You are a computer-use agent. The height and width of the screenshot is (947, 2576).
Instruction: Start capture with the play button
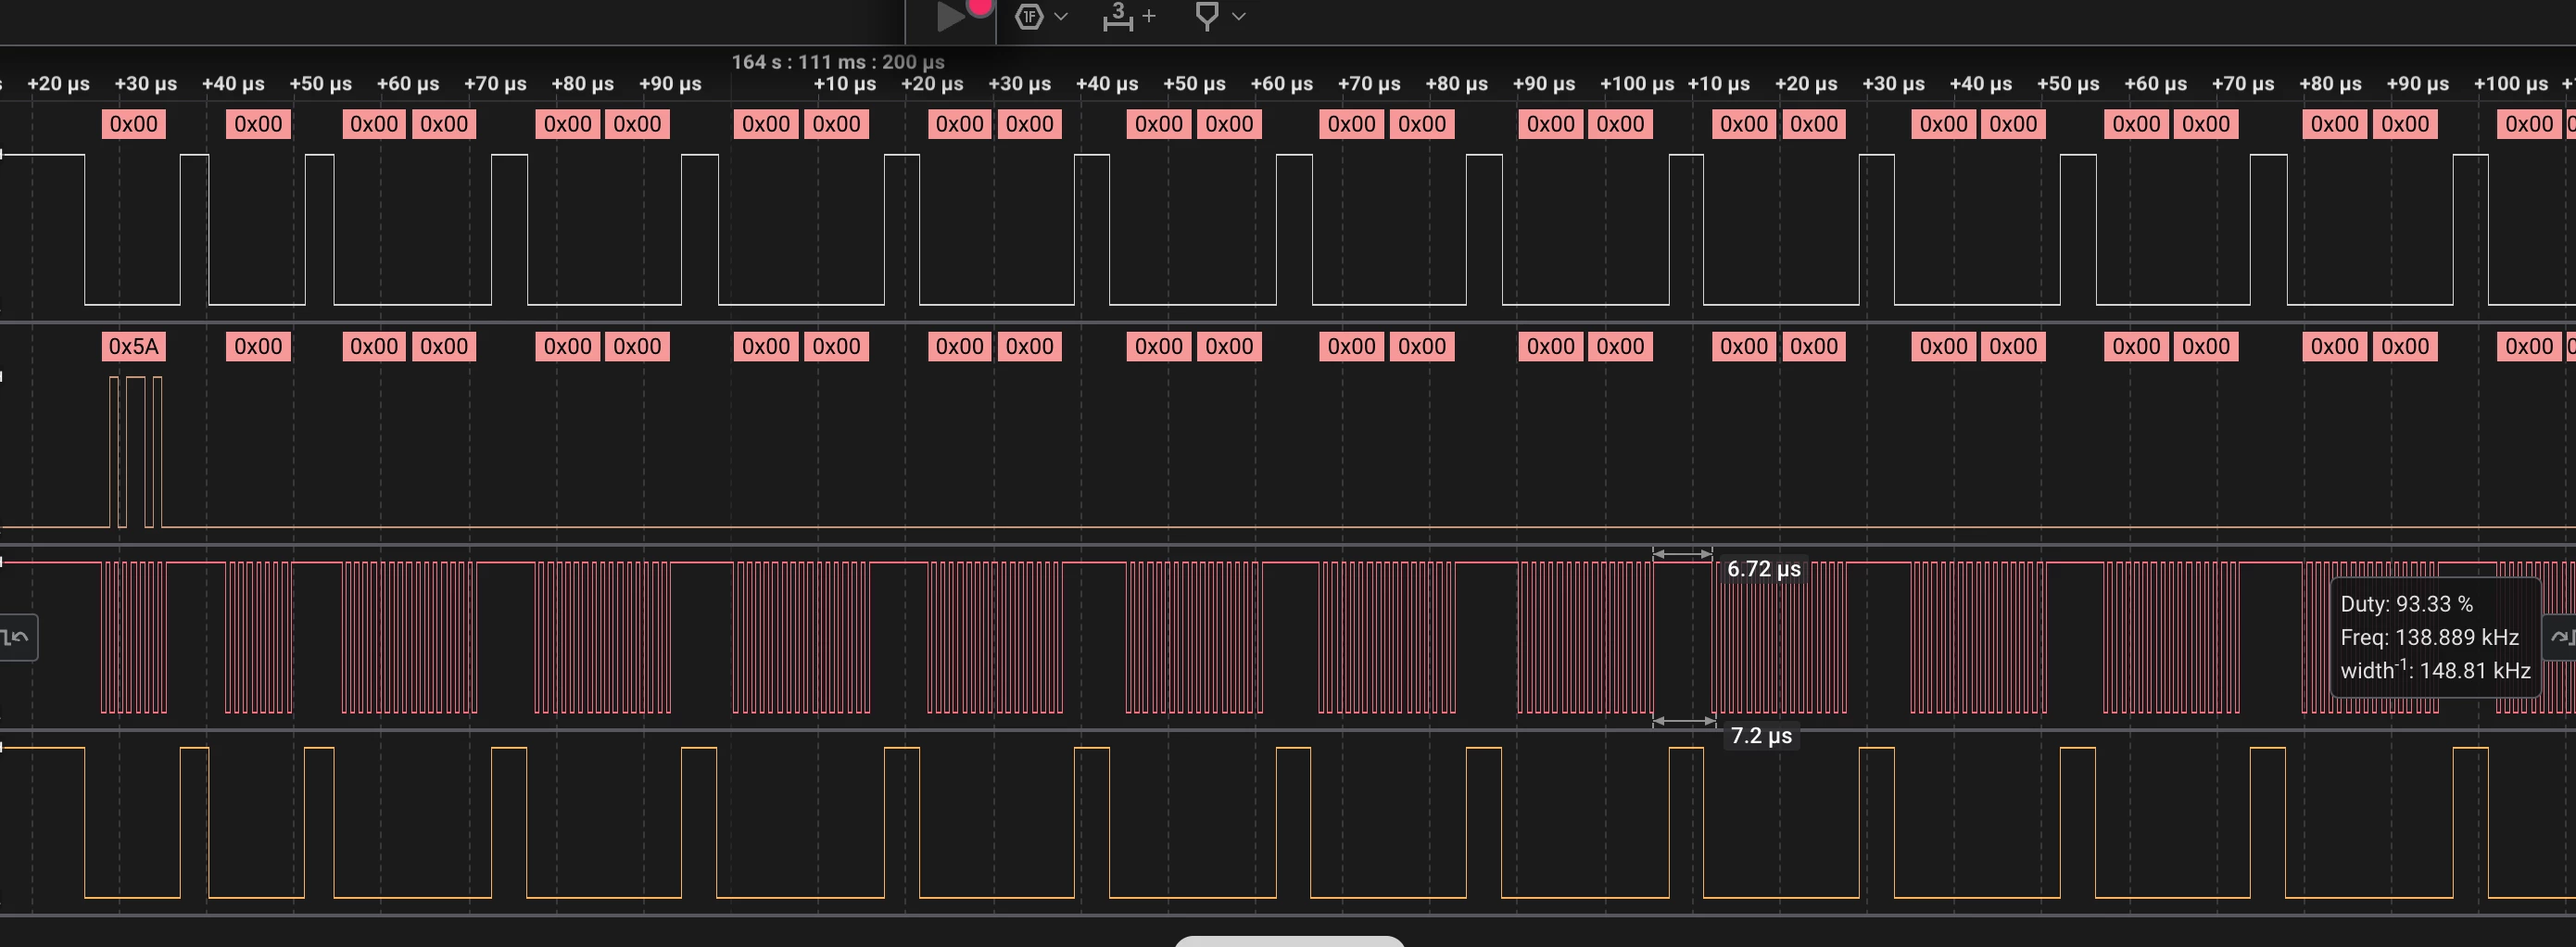pyautogui.click(x=950, y=17)
